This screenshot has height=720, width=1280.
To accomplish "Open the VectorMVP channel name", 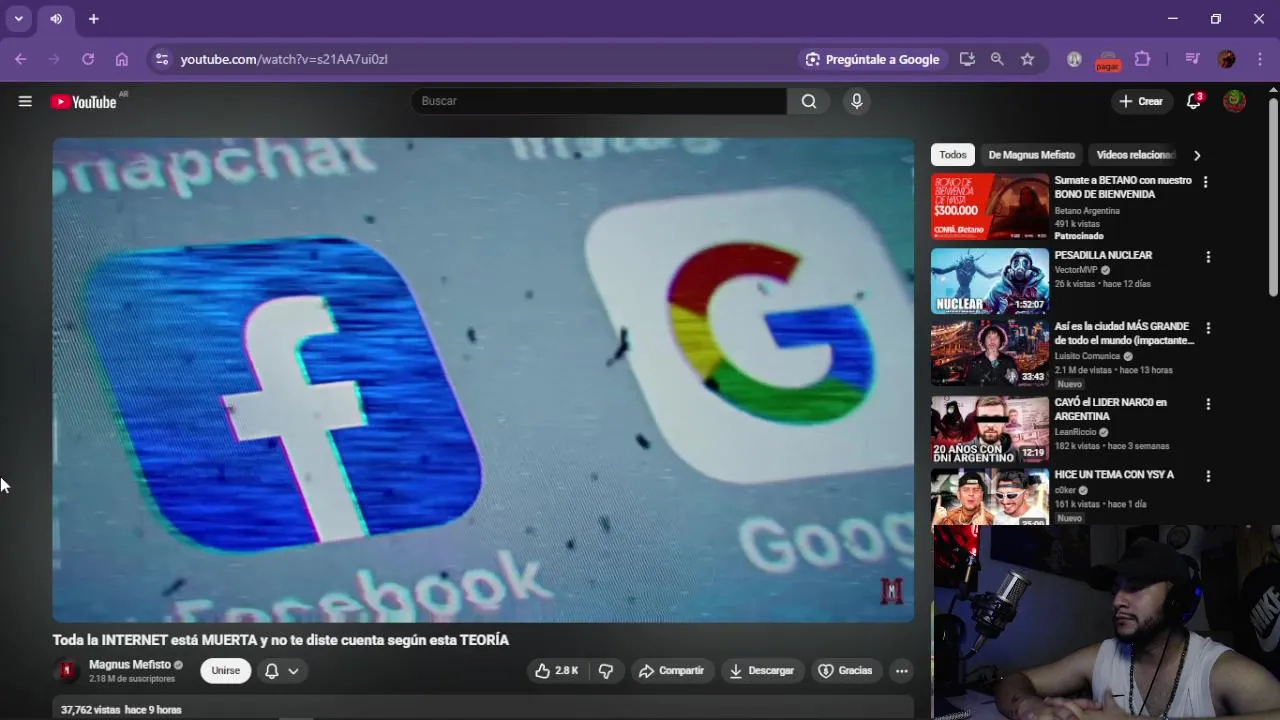I will pos(1076,270).
